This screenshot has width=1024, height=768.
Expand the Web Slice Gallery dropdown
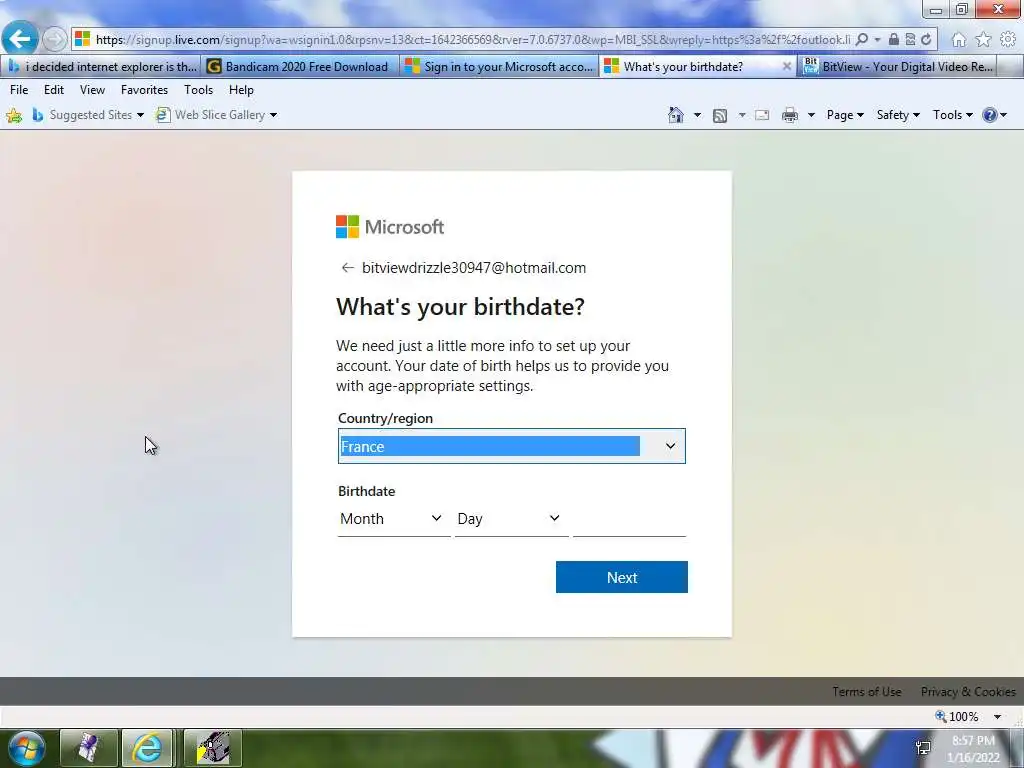tap(274, 116)
